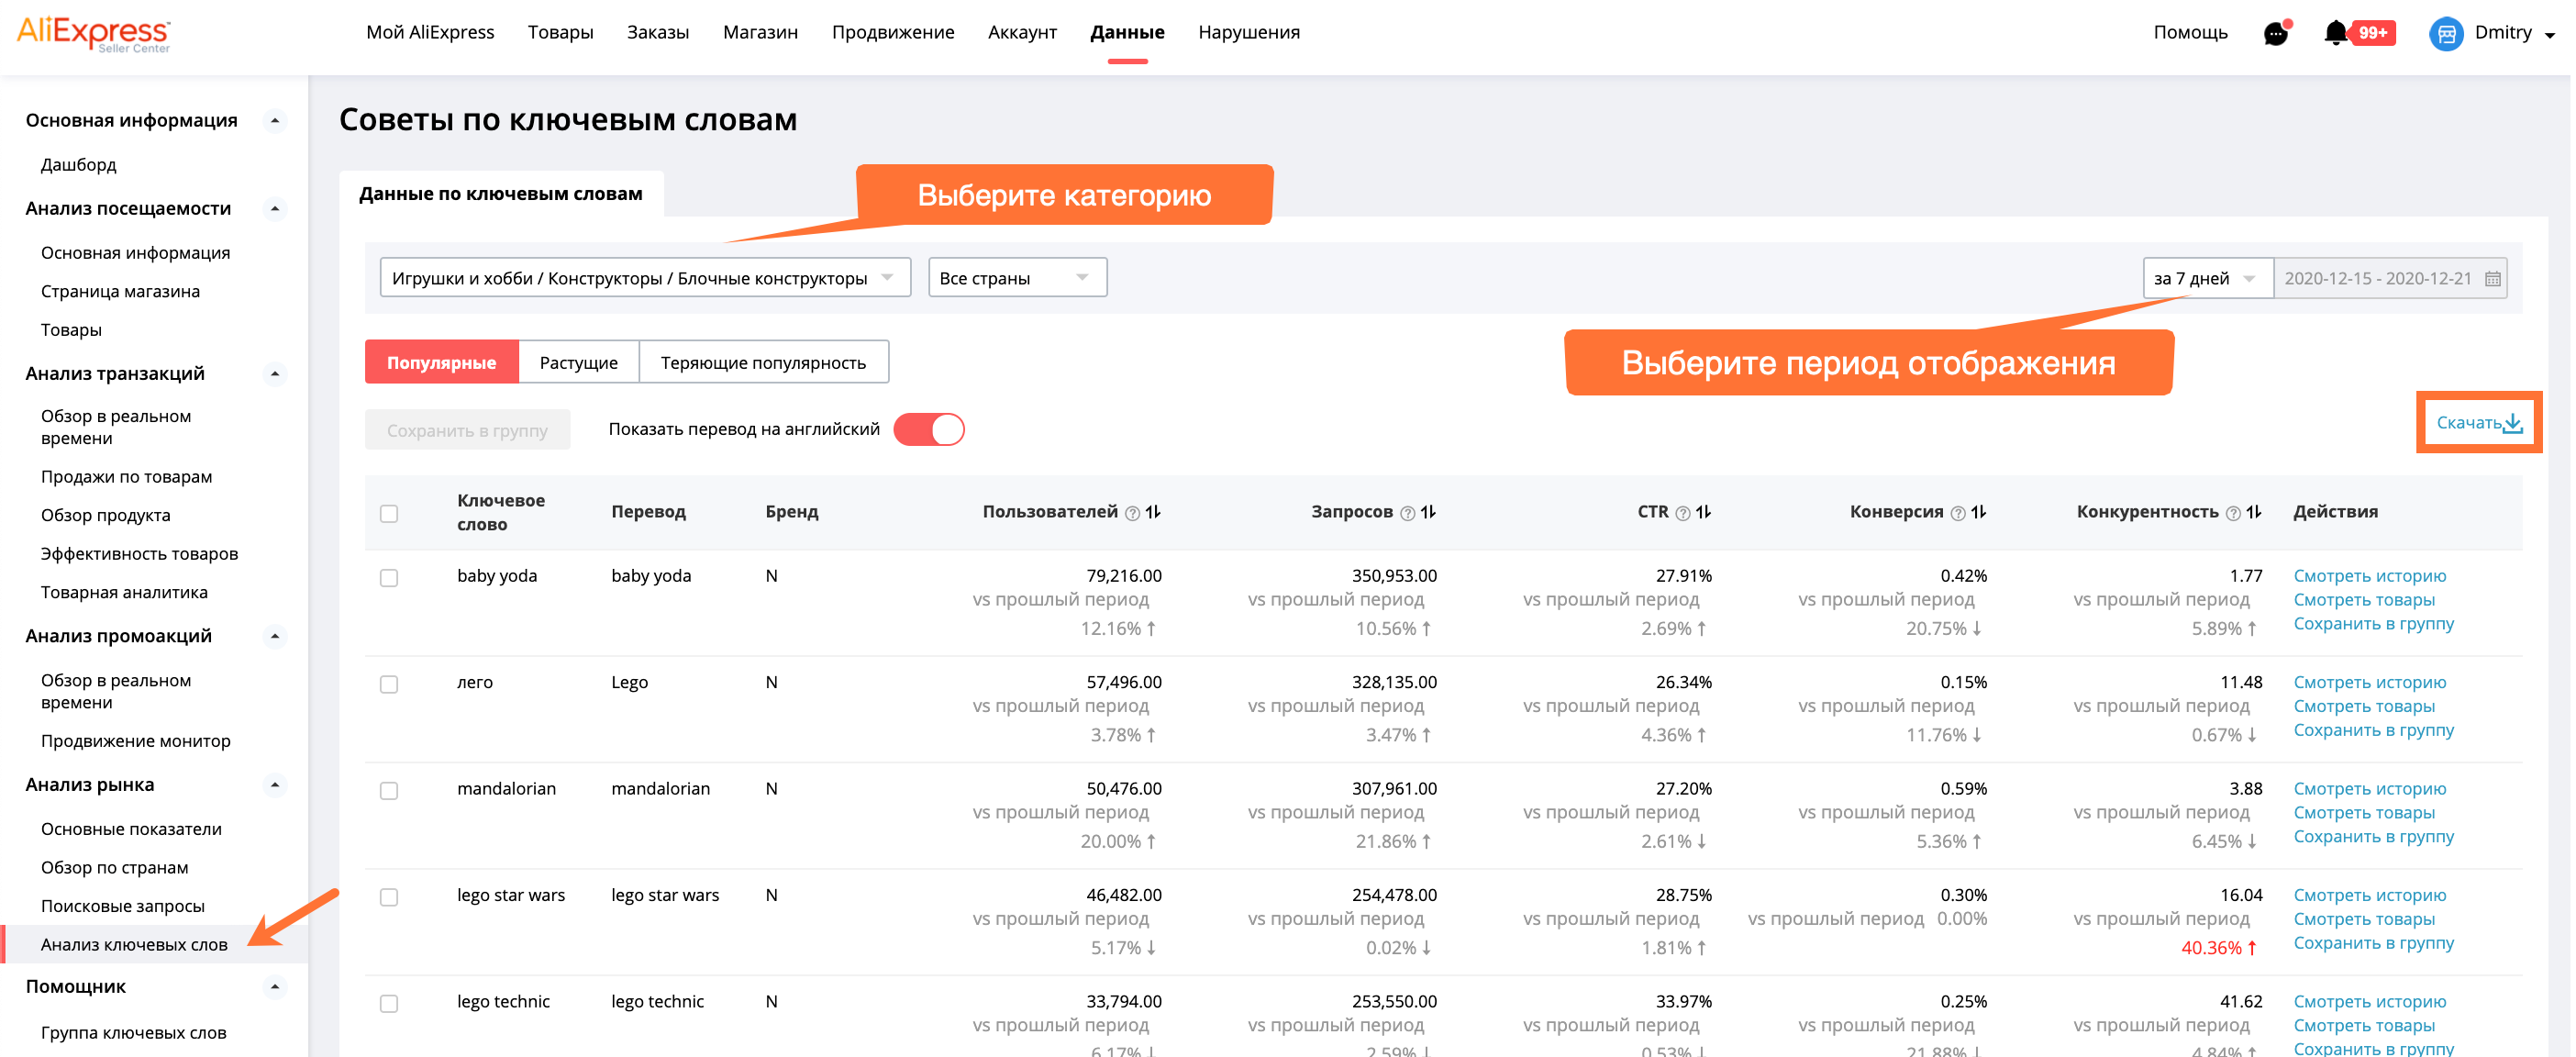Screen dimensions: 2576x1057
Task: Open Дашборд in the sidebar
Action: click(x=79, y=165)
